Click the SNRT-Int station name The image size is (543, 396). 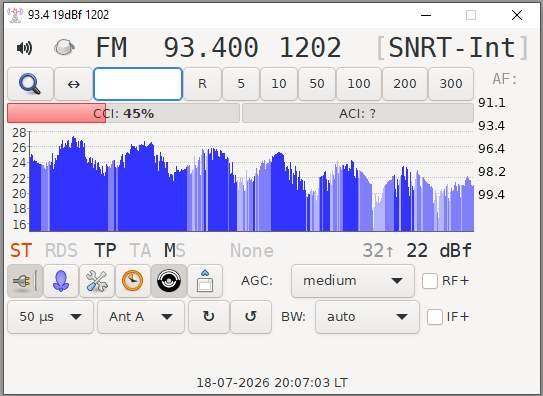point(452,47)
